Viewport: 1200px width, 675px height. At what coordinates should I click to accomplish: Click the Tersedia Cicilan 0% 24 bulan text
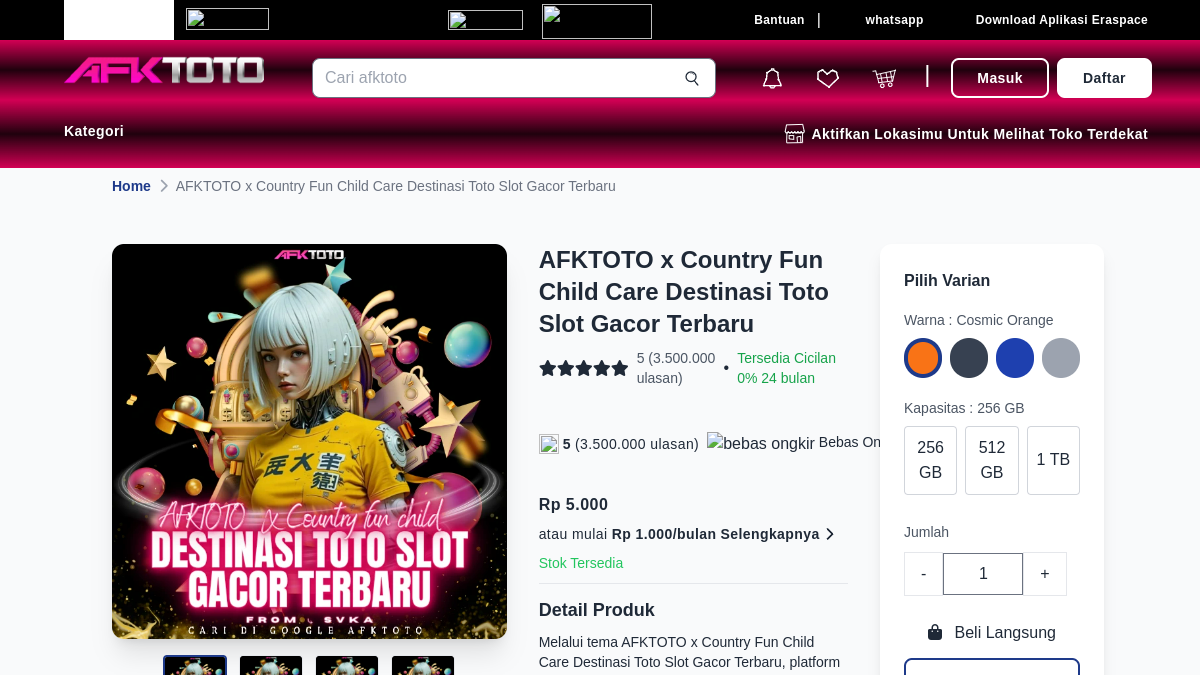(787, 368)
